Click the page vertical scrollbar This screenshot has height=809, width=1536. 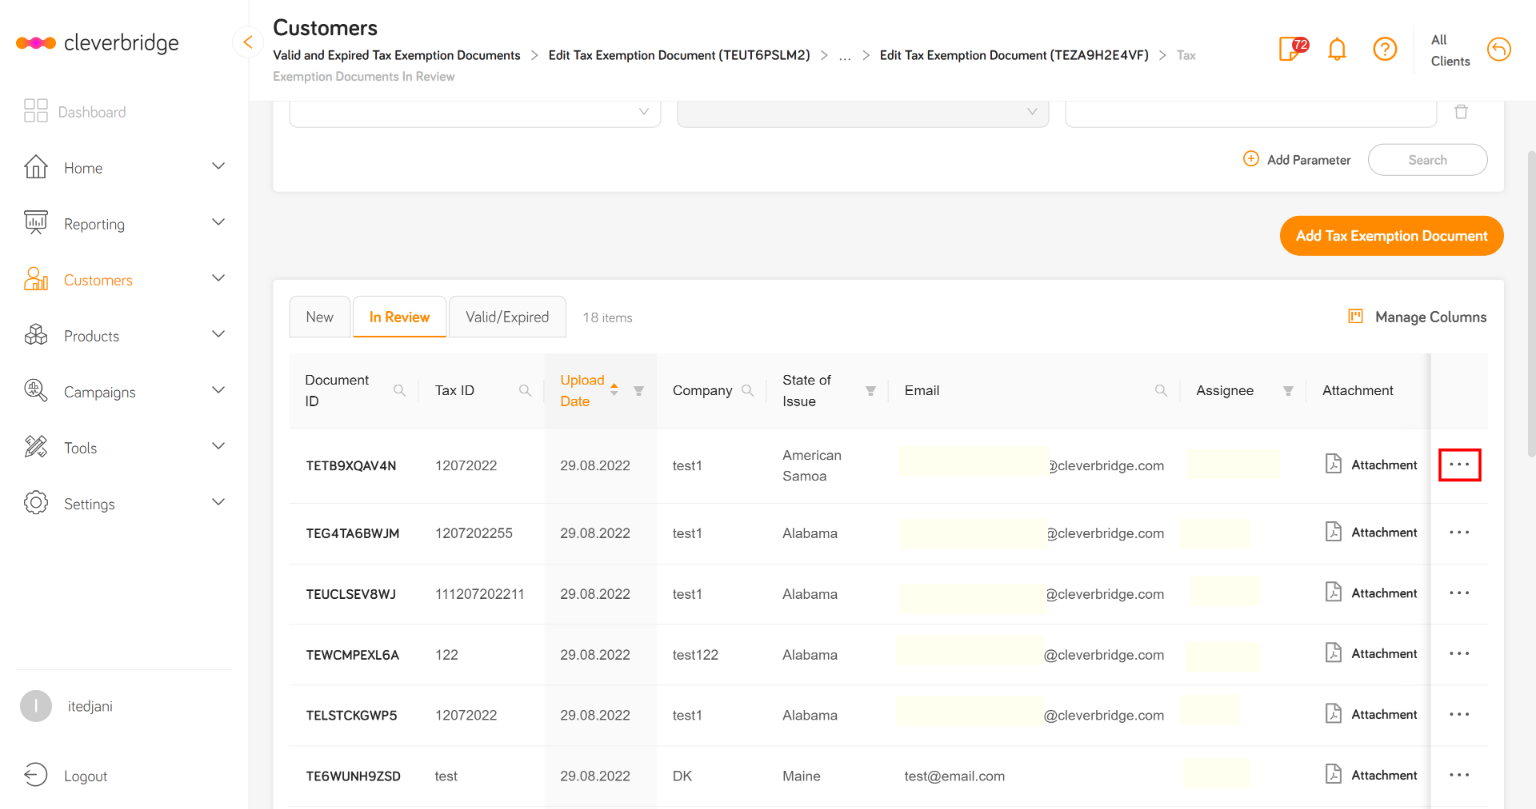pos(1530,303)
